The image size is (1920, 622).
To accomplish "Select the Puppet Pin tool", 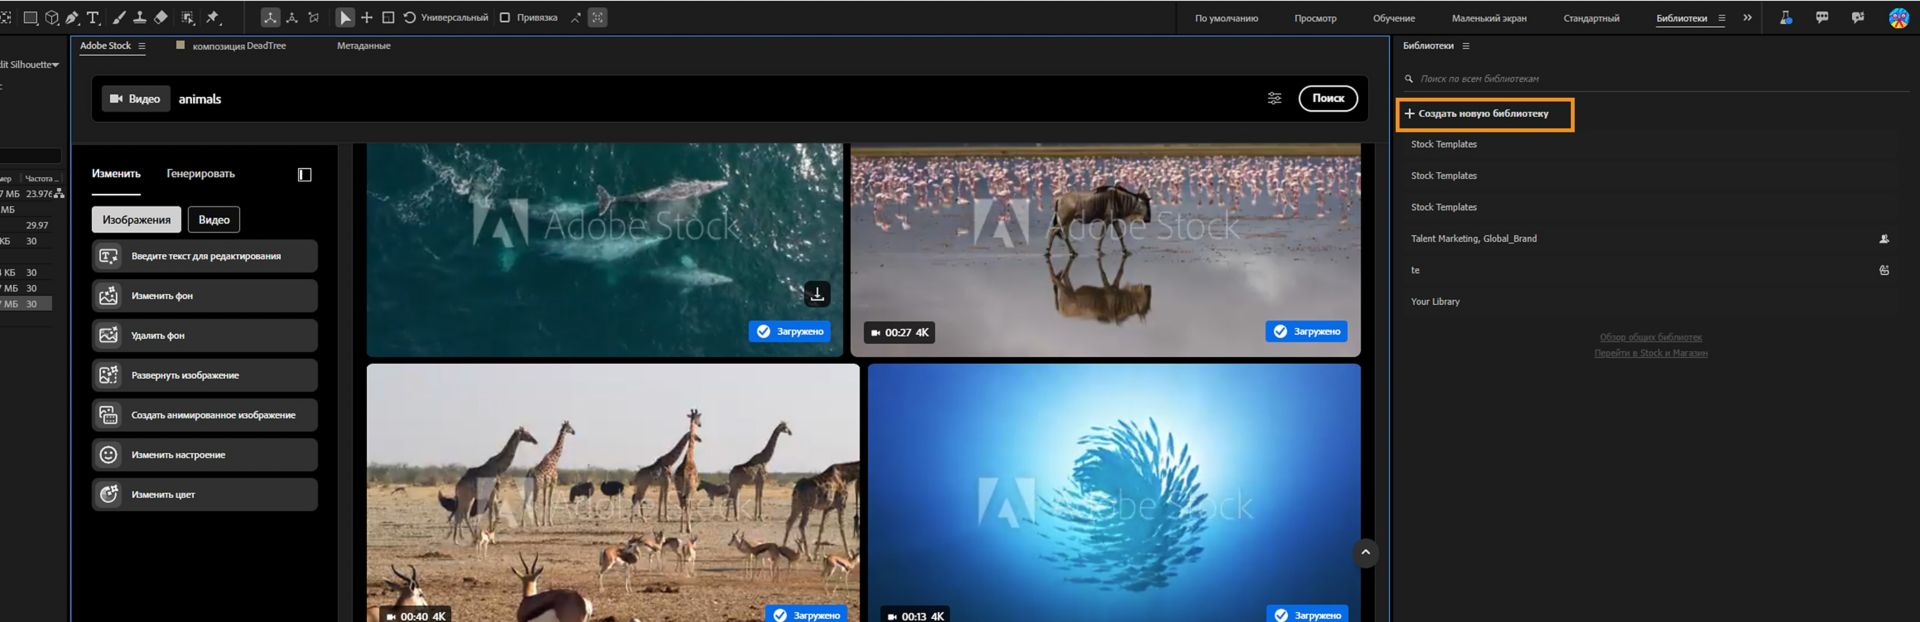I will tap(213, 18).
